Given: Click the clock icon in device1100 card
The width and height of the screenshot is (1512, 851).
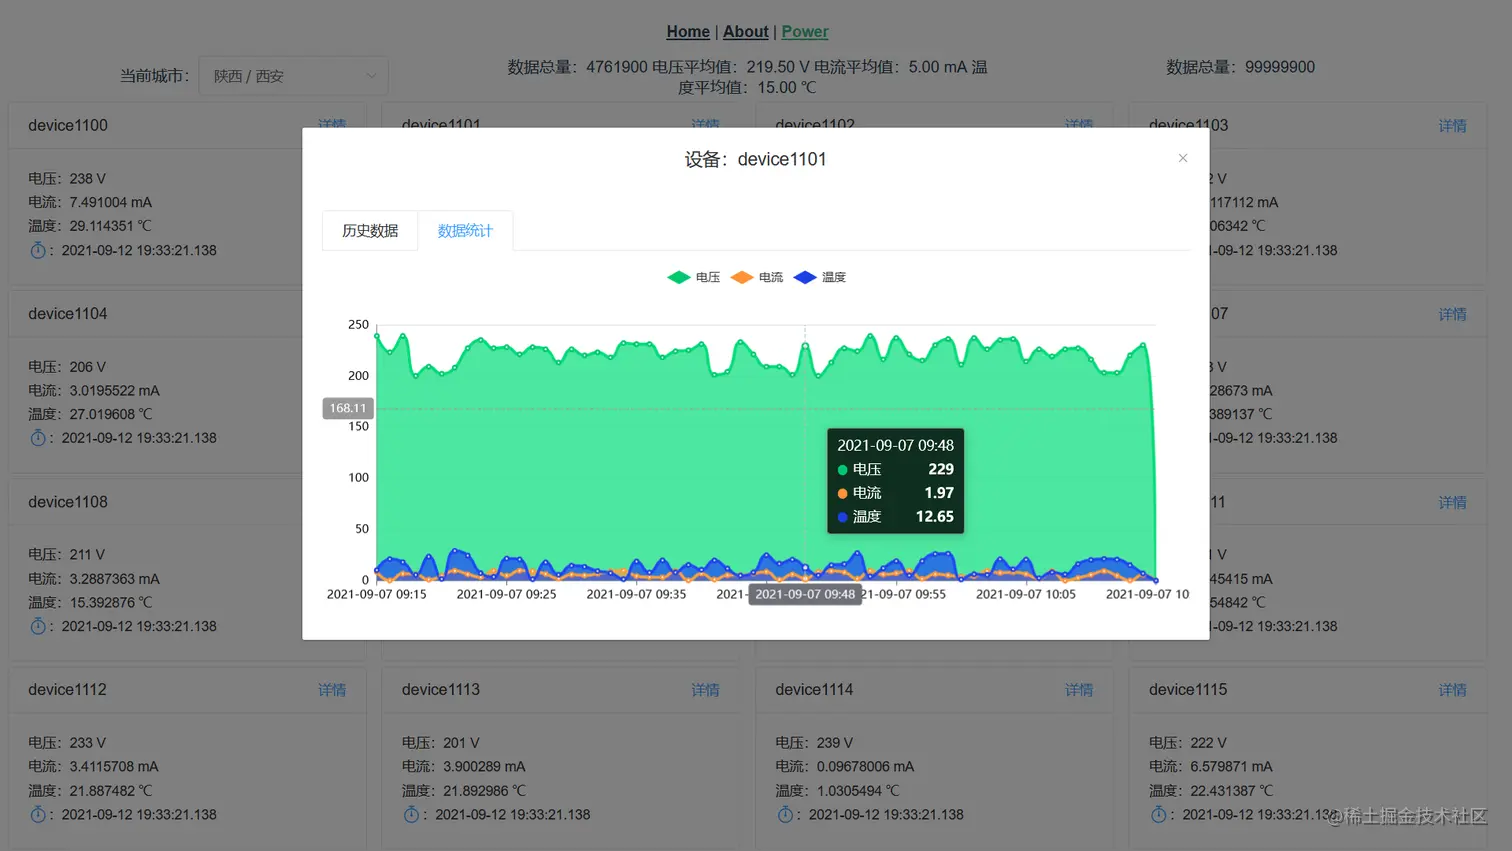Looking at the screenshot, I should (38, 250).
